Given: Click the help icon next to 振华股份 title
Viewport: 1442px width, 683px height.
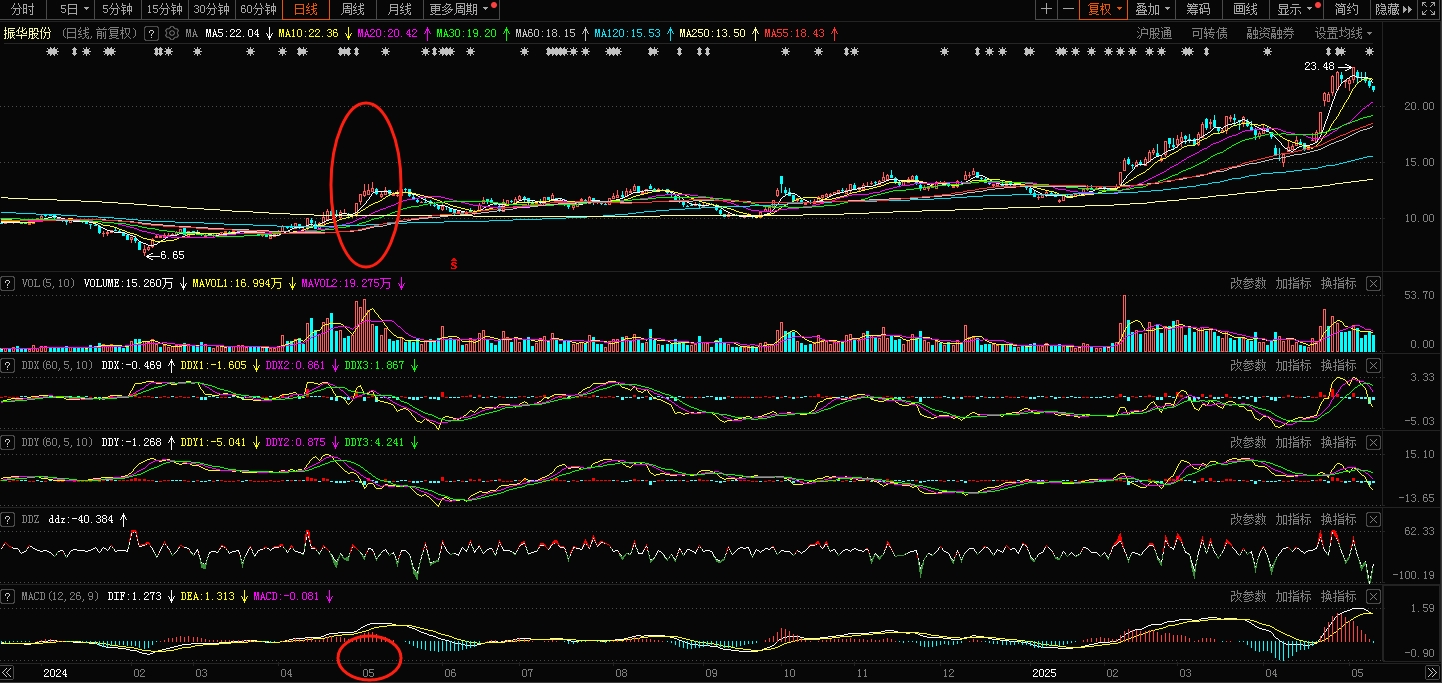Looking at the screenshot, I should (x=151, y=33).
